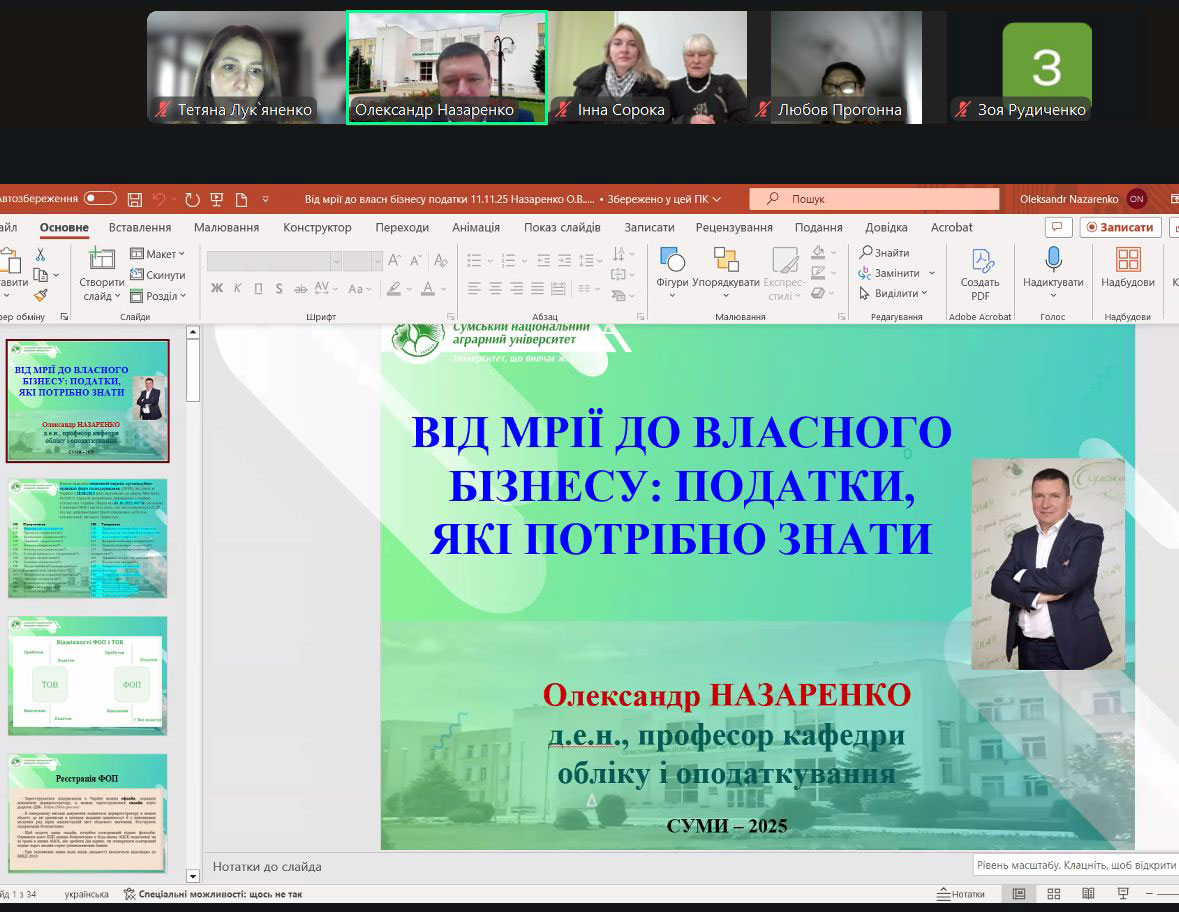Click the Save icon in title bar
The height and width of the screenshot is (912, 1179).
[x=134, y=199]
